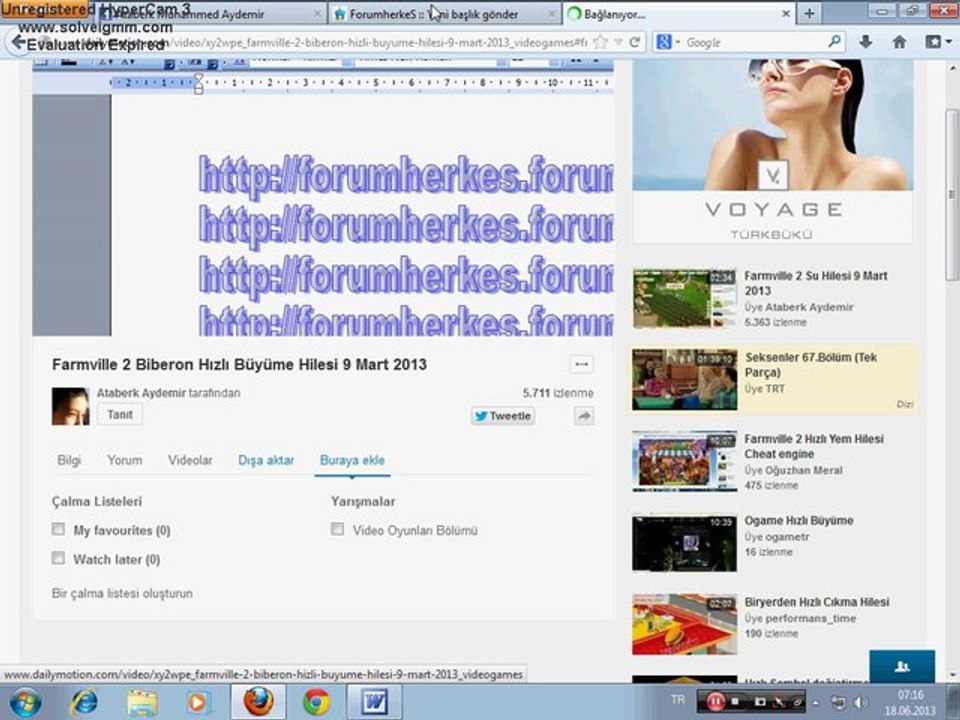The height and width of the screenshot is (720, 960).
Task: Launch Internet Explorer from taskbar
Action: click(83, 702)
